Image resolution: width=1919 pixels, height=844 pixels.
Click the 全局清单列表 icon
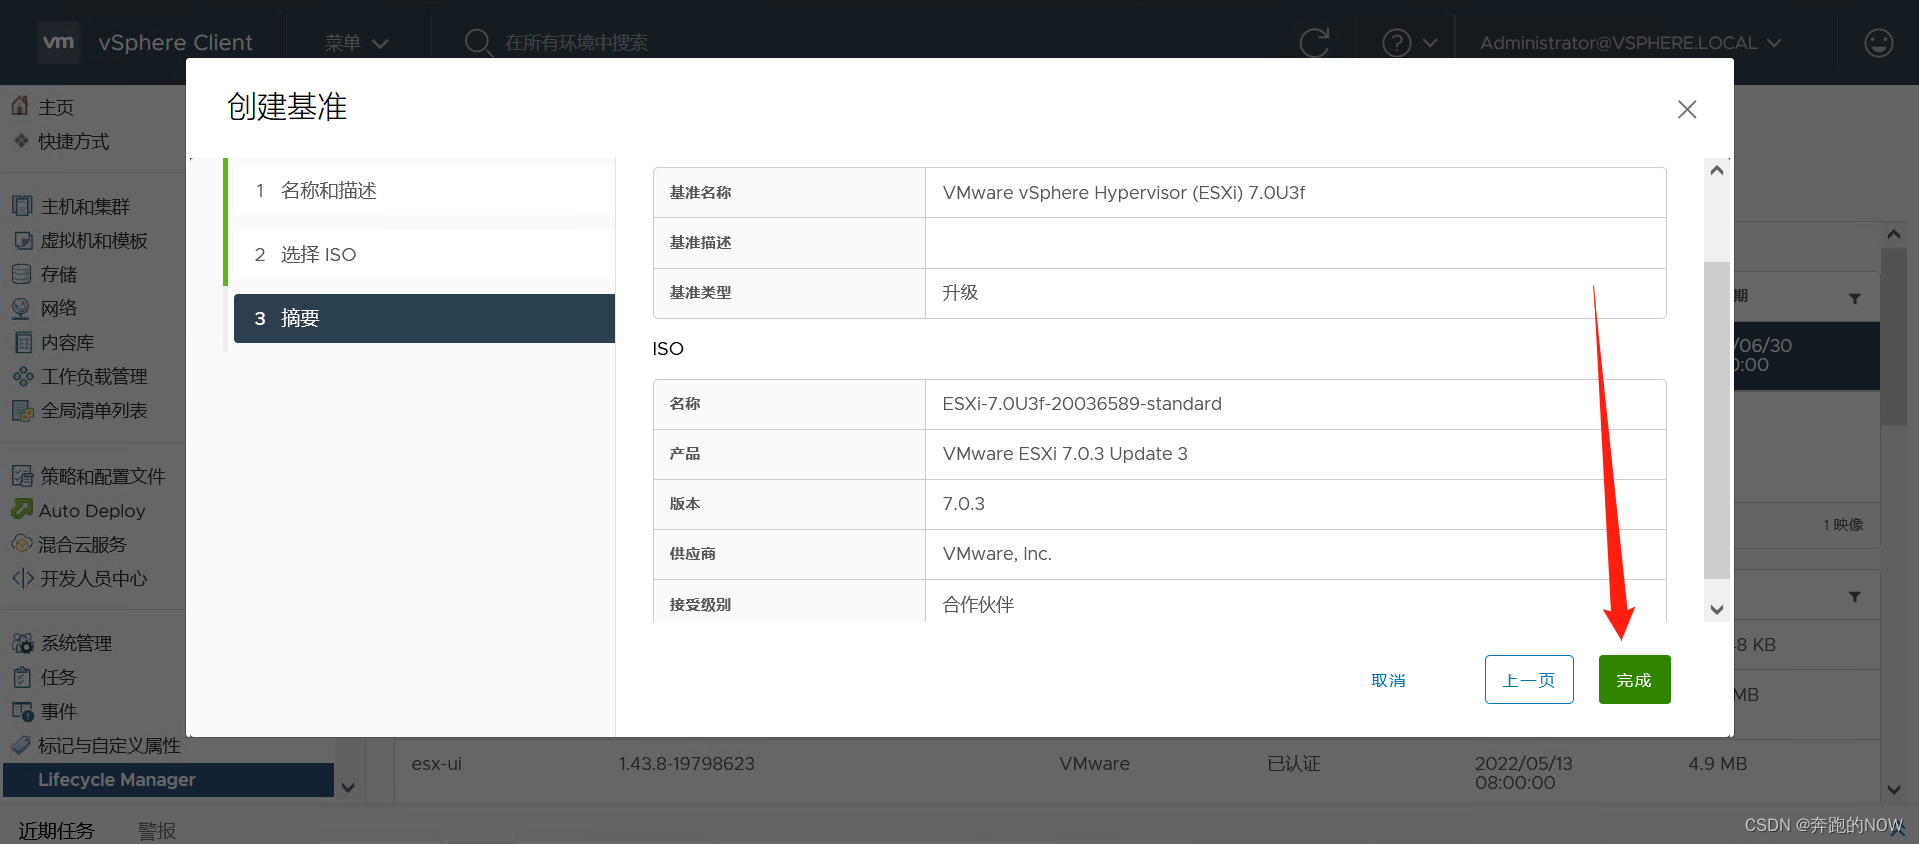(x=22, y=410)
